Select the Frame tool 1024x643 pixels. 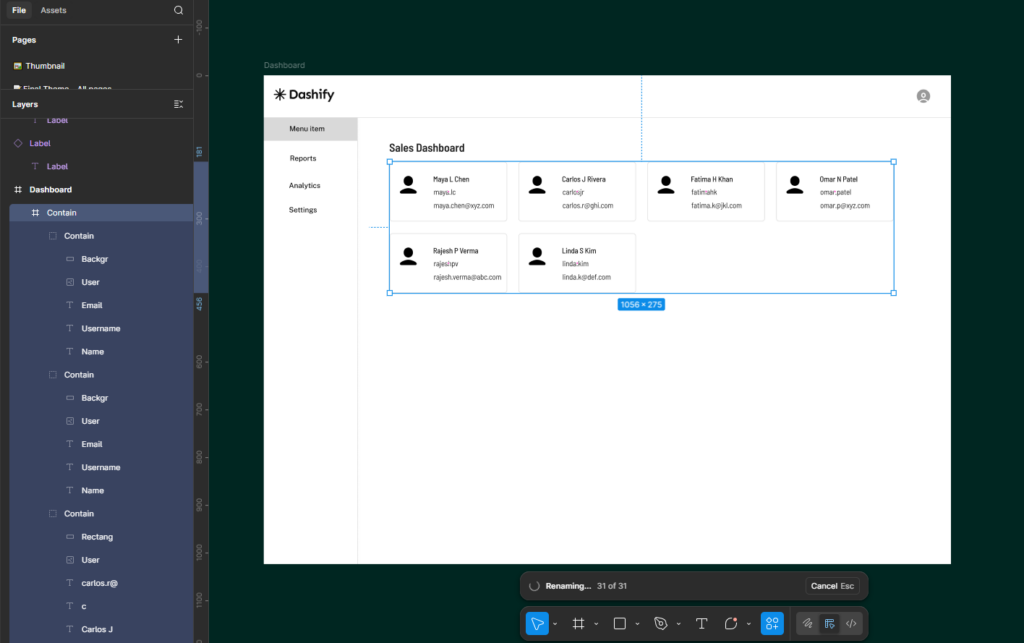pyautogui.click(x=578, y=623)
